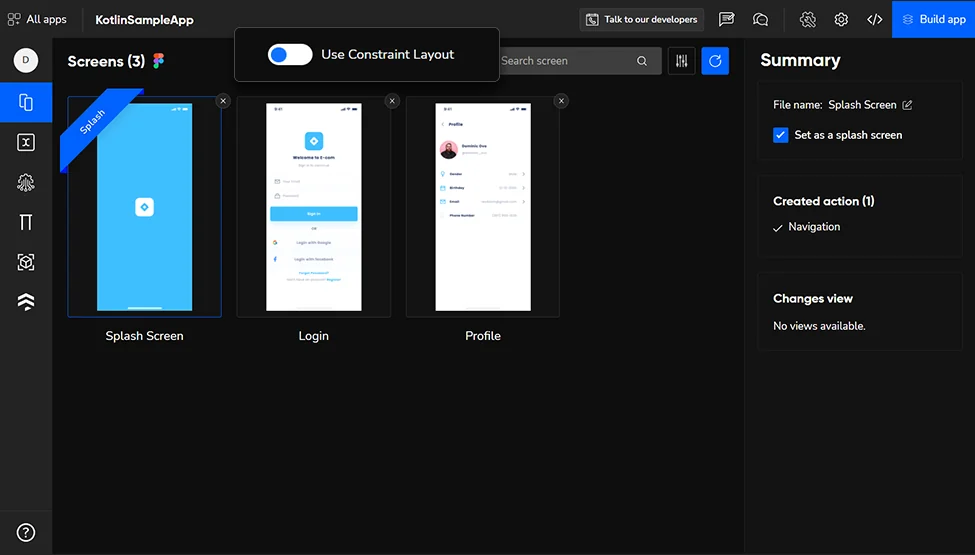Open the integrations gear-puzzle icon in header
Screen dimensions: 975x555
(x=808, y=19)
